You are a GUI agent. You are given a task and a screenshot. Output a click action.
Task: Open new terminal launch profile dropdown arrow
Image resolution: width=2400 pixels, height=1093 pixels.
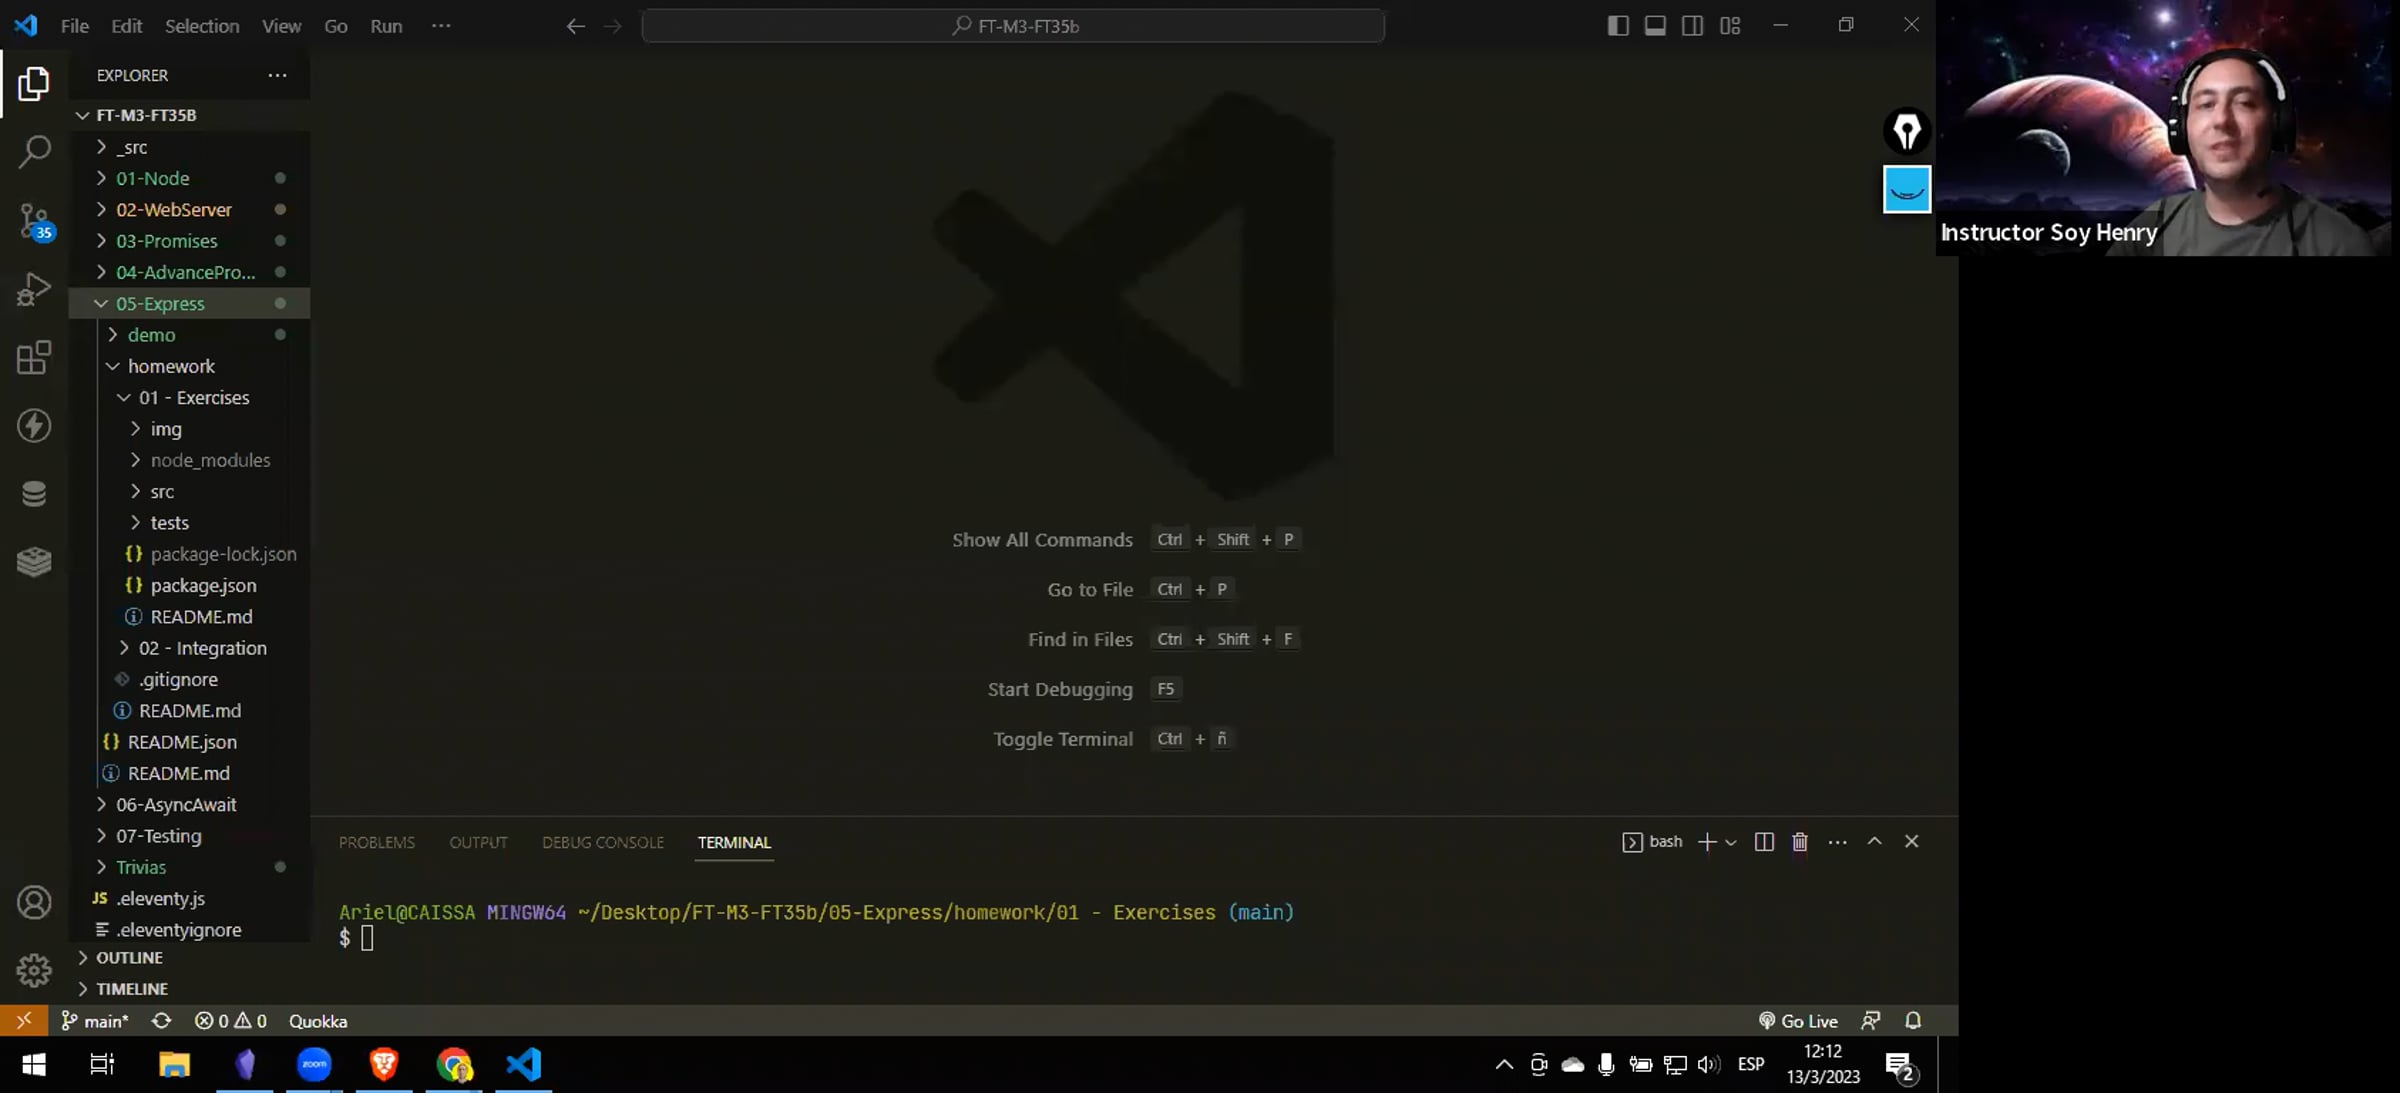pyautogui.click(x=1731, y=842)
